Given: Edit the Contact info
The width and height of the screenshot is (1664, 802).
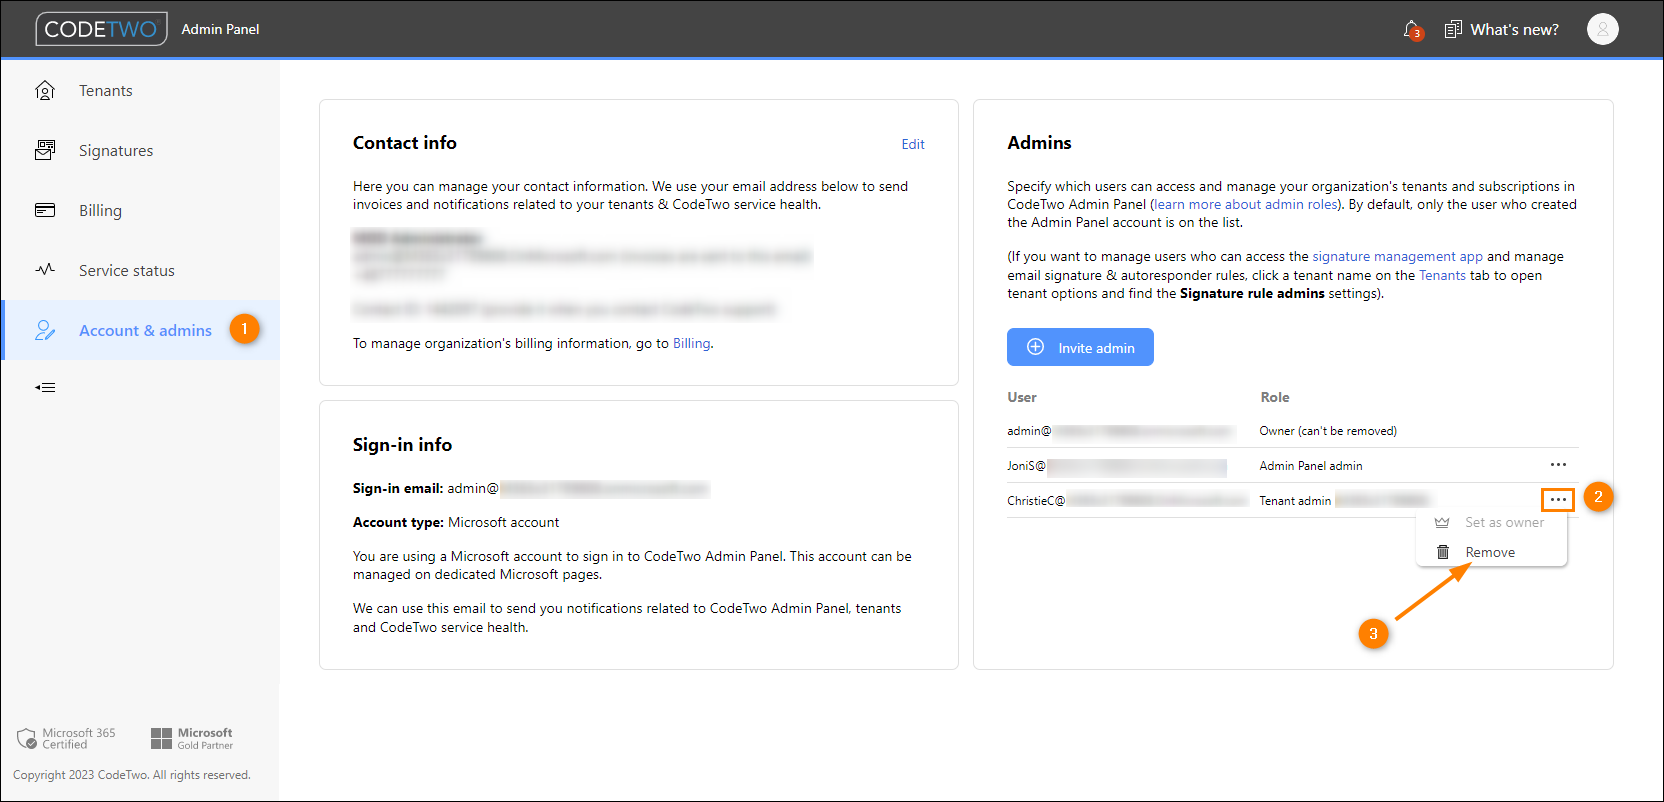Looking at the screenshot, I should pyautogui.click(x=913, y=144).
